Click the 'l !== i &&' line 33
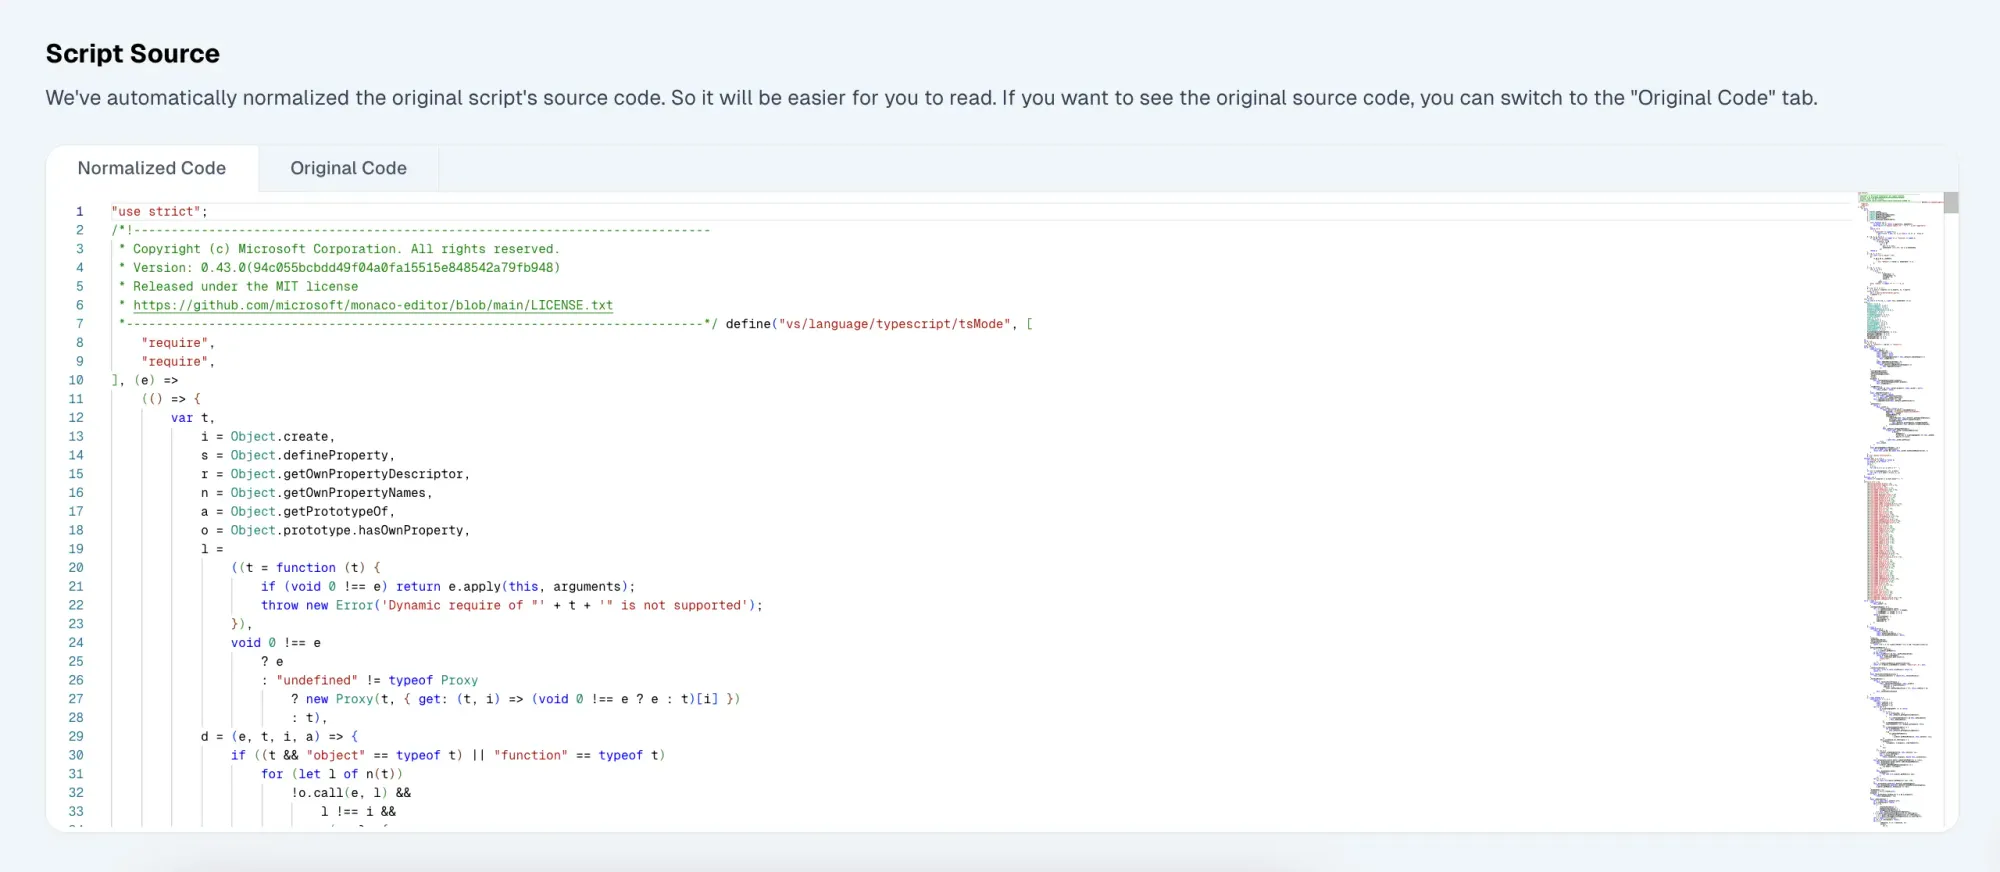 pyautogui.click(x=358, y=812)
